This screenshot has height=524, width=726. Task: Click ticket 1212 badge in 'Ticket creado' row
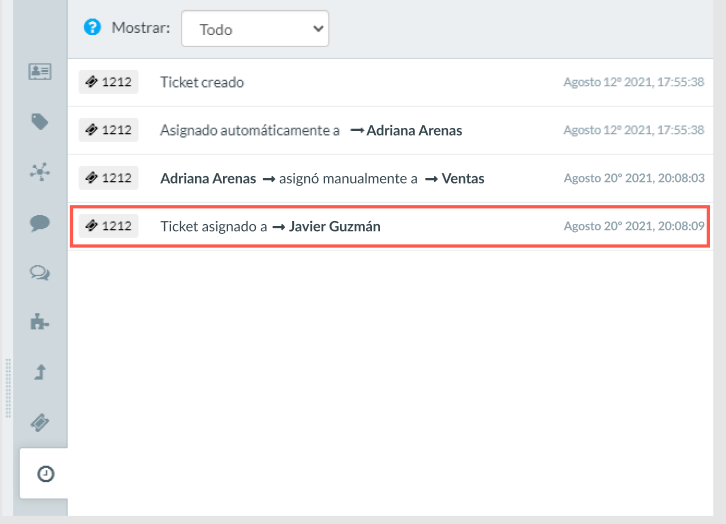pos(108,82)
